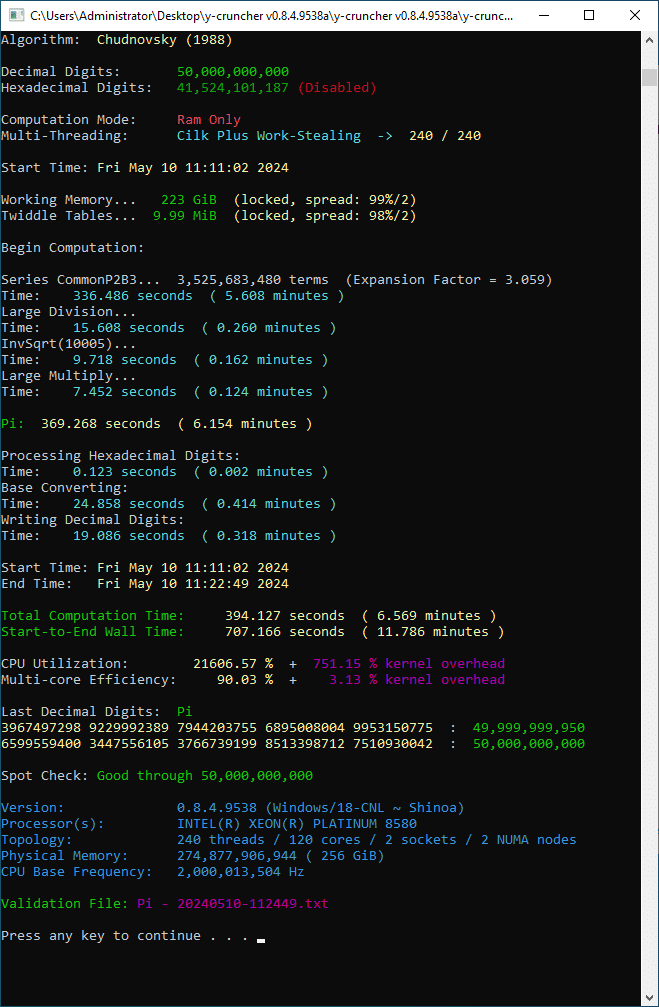Click the End Time line
Image resolution: width=659 pixels, height=1007 pixels.
pos(145,584)
